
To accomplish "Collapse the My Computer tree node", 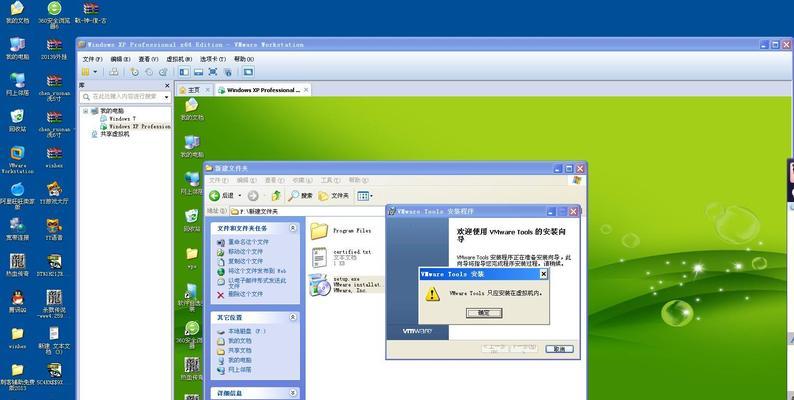I will click(x=84, y=110).
